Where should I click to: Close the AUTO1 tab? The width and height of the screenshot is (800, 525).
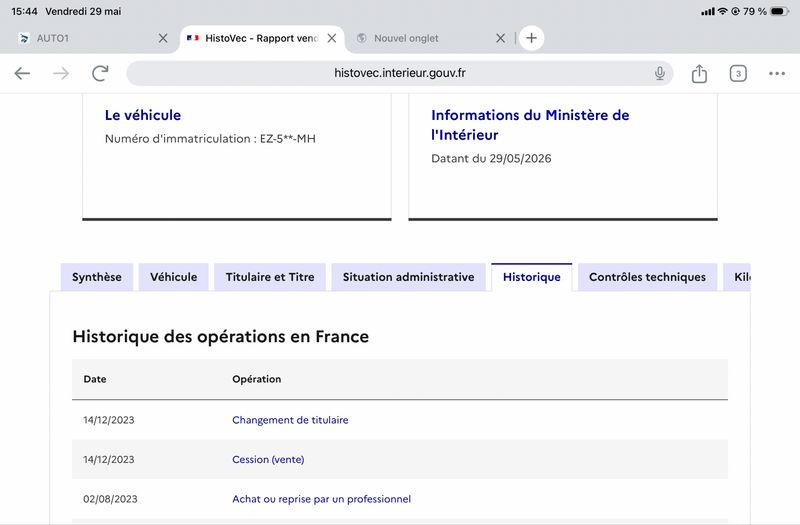tap(163, 38)
